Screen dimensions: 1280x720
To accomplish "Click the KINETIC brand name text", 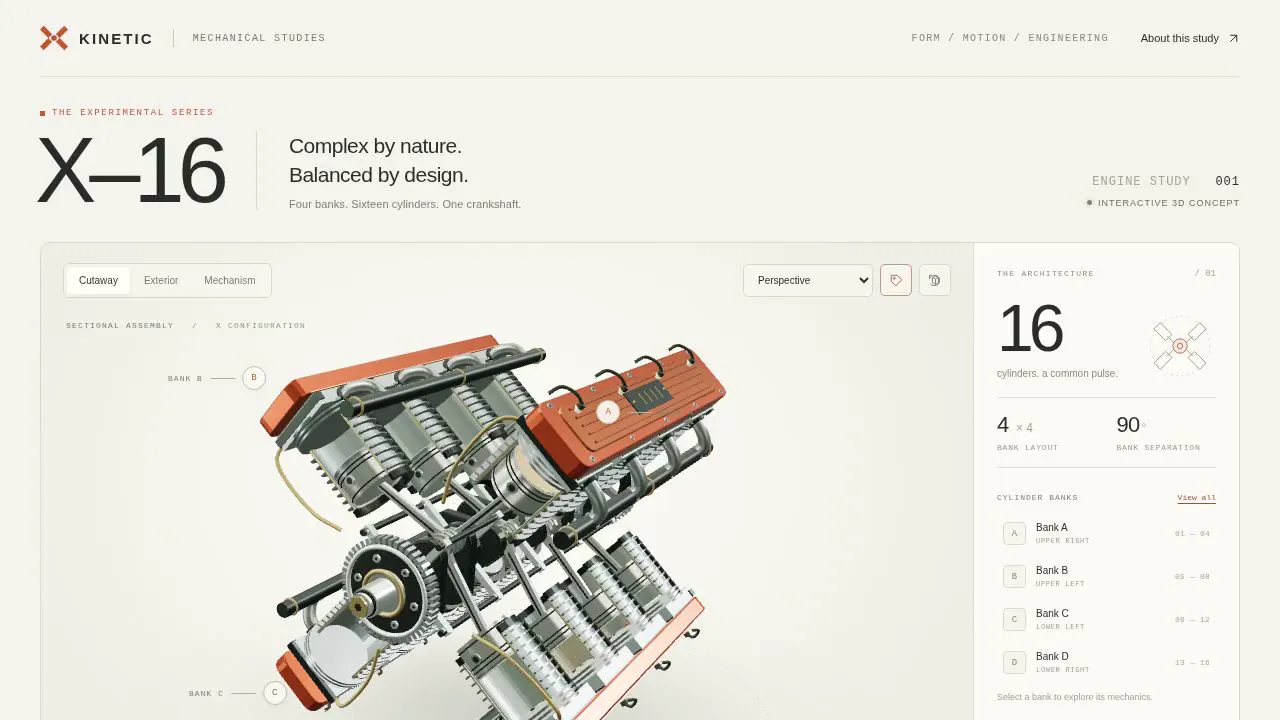I will pyautogui.click(x=116, y=38).
